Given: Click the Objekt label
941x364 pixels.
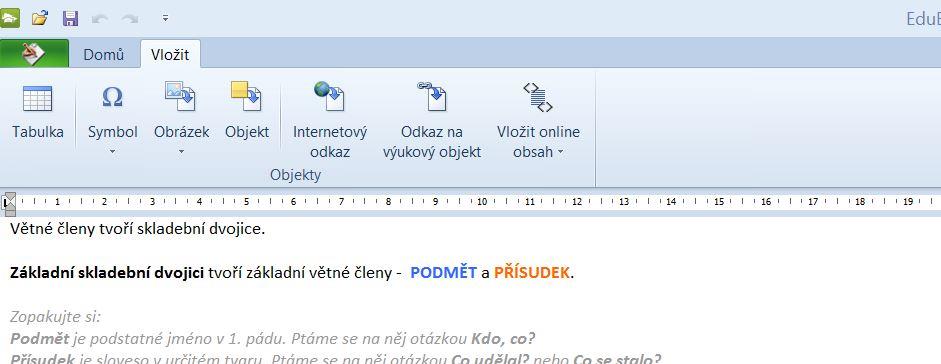Looking at the screenshot, I should 247,132.
